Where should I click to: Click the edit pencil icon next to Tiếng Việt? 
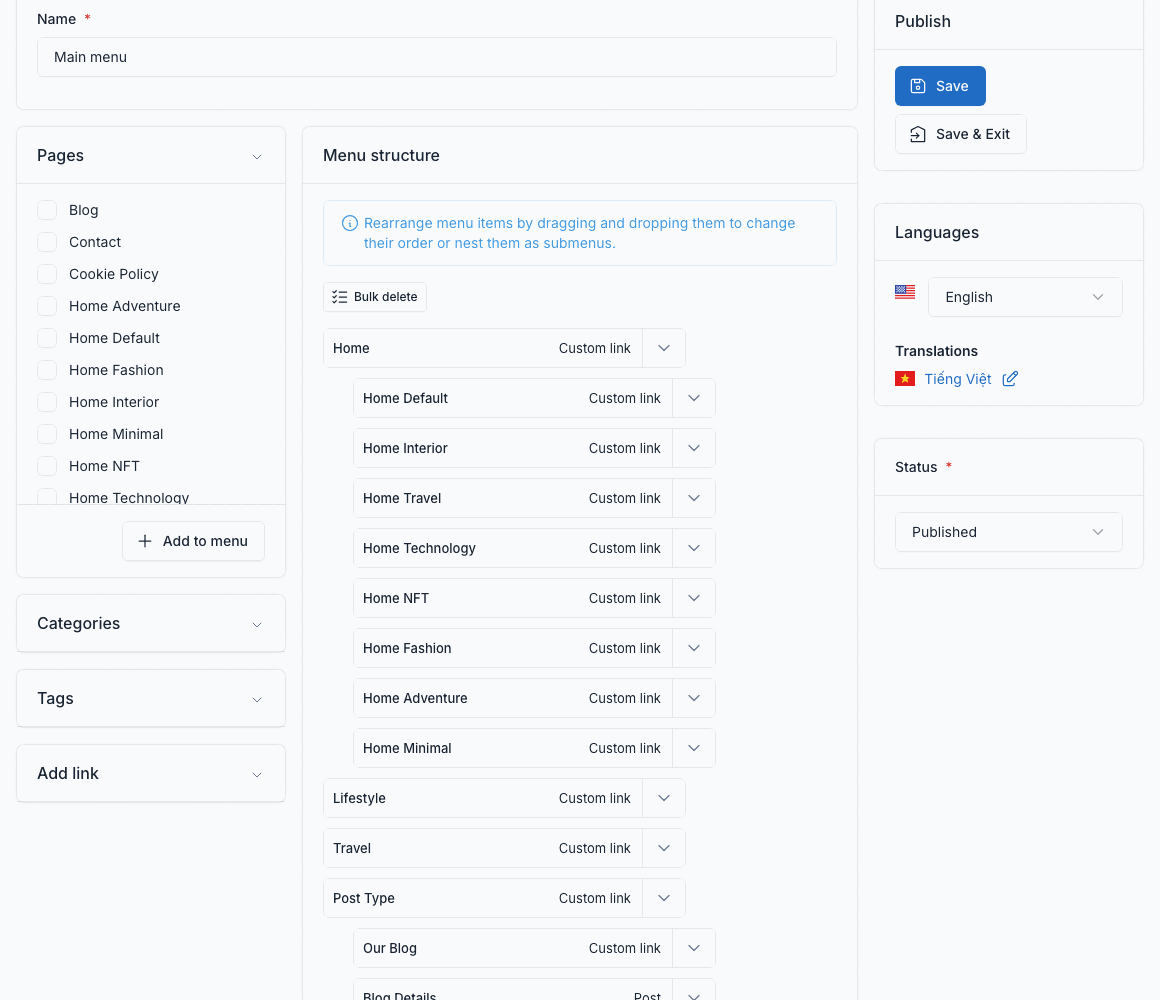(1010, 379)
